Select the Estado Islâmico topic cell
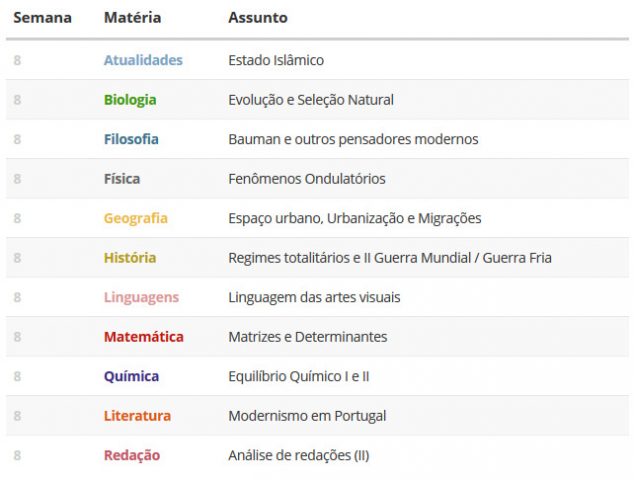 pos(276,60)
